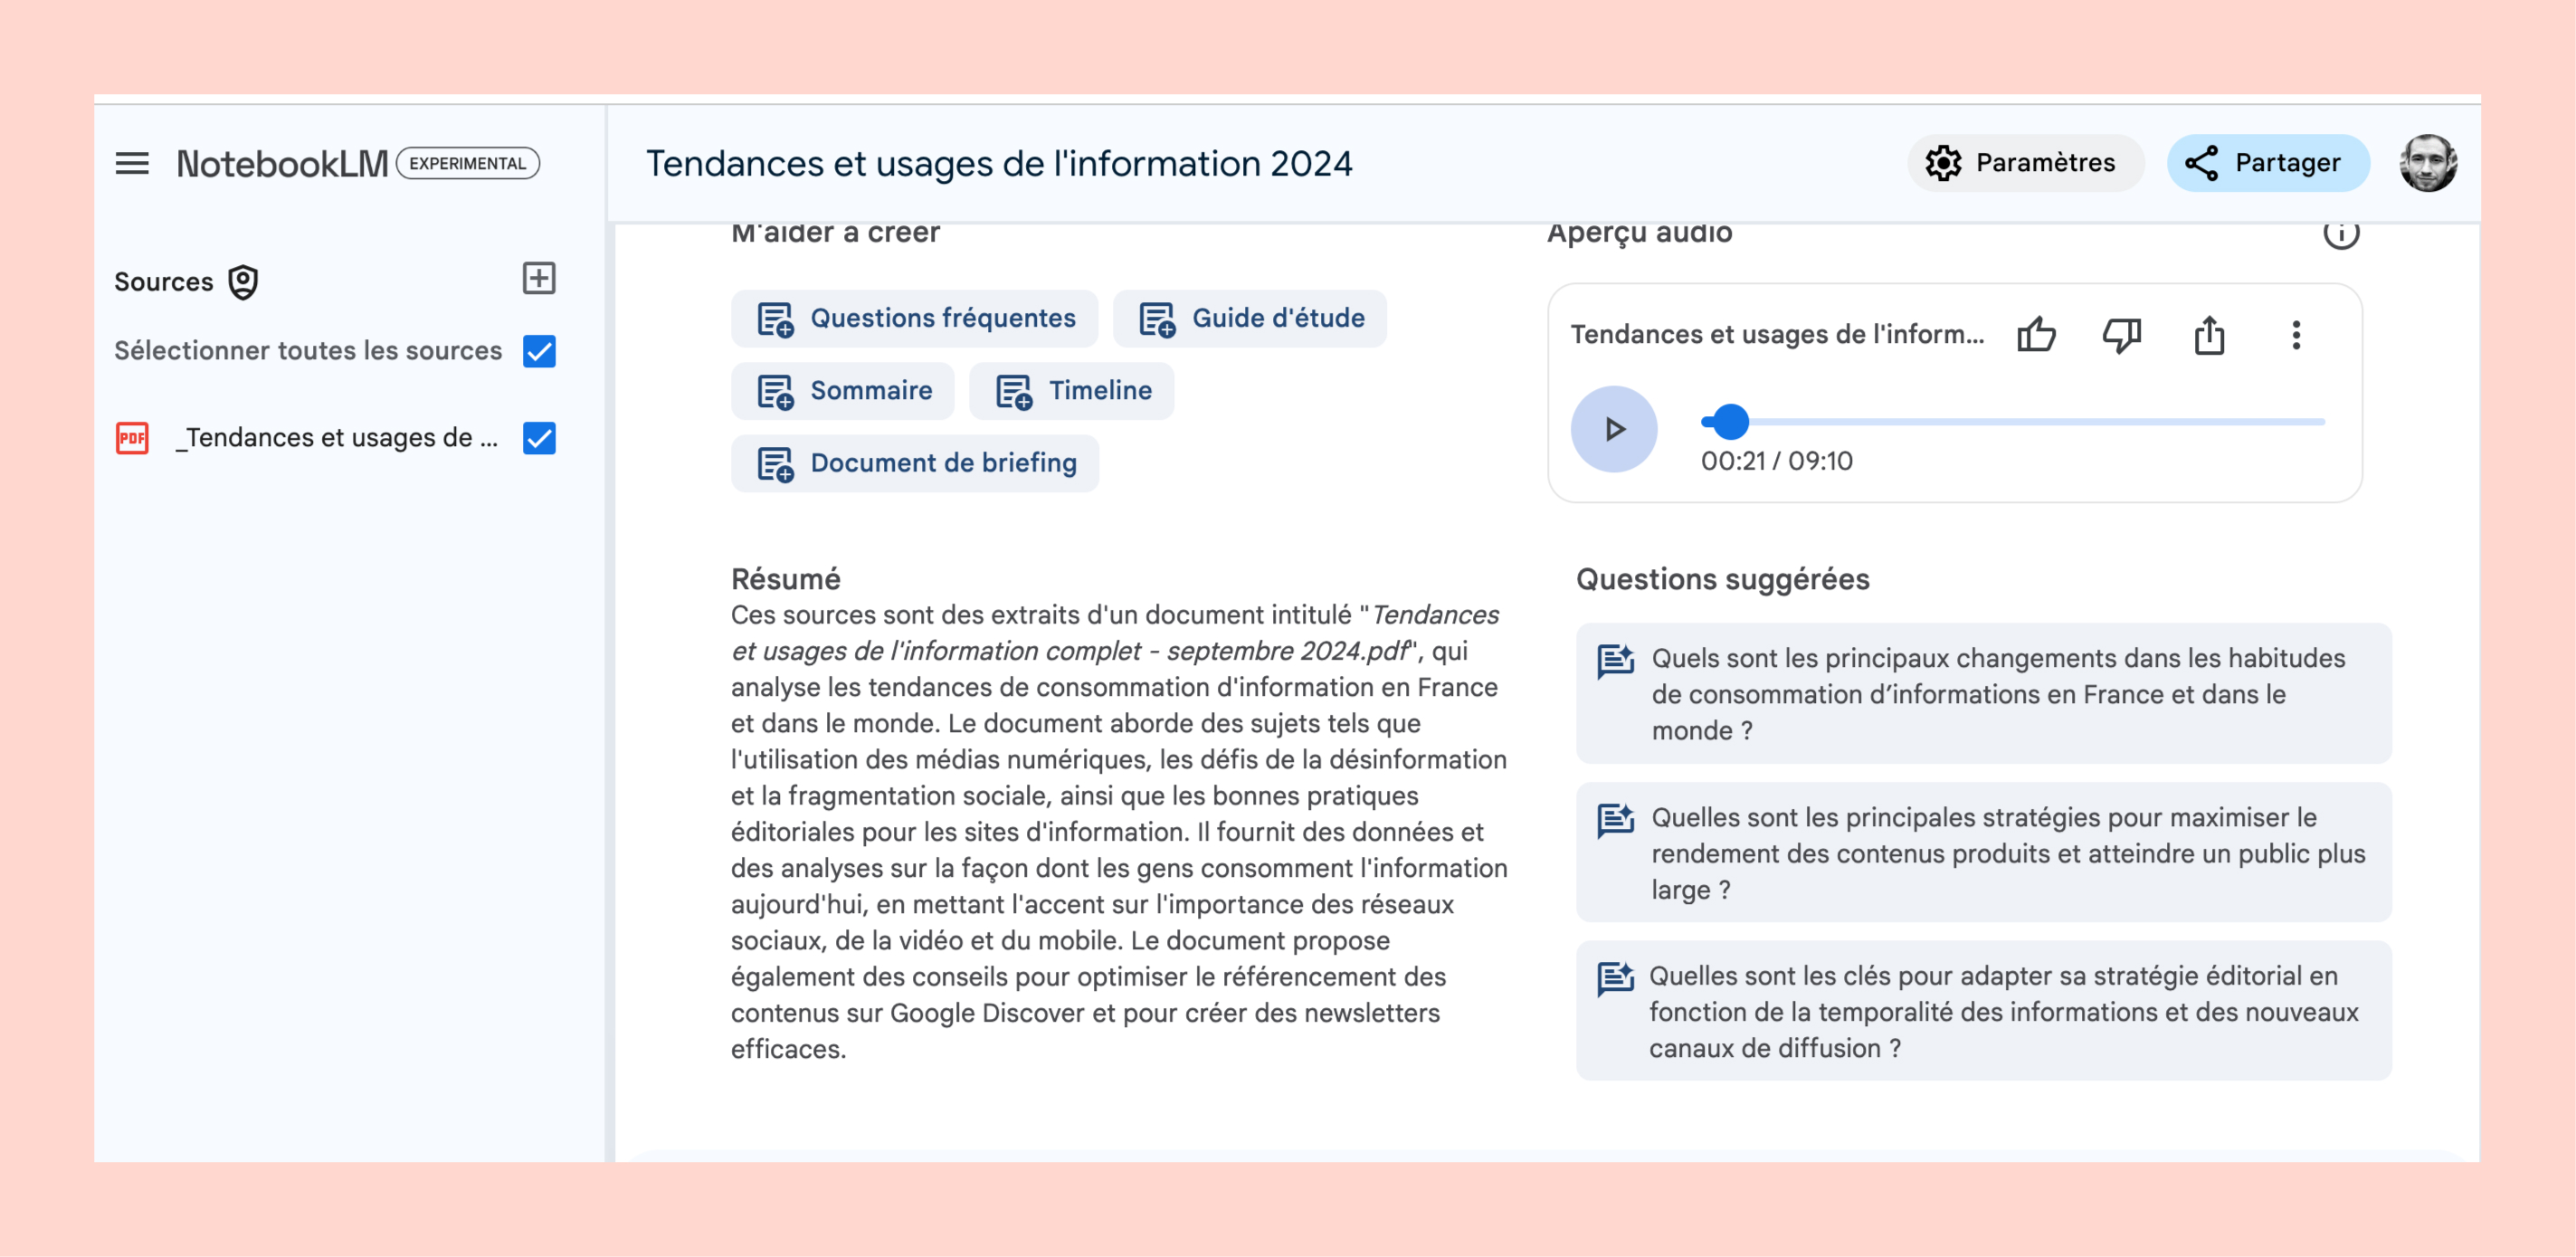The image size is (2576, 1257).
Task: Uncheck Sélectionner toutes les sources checkbox
Action: (539, 351)
